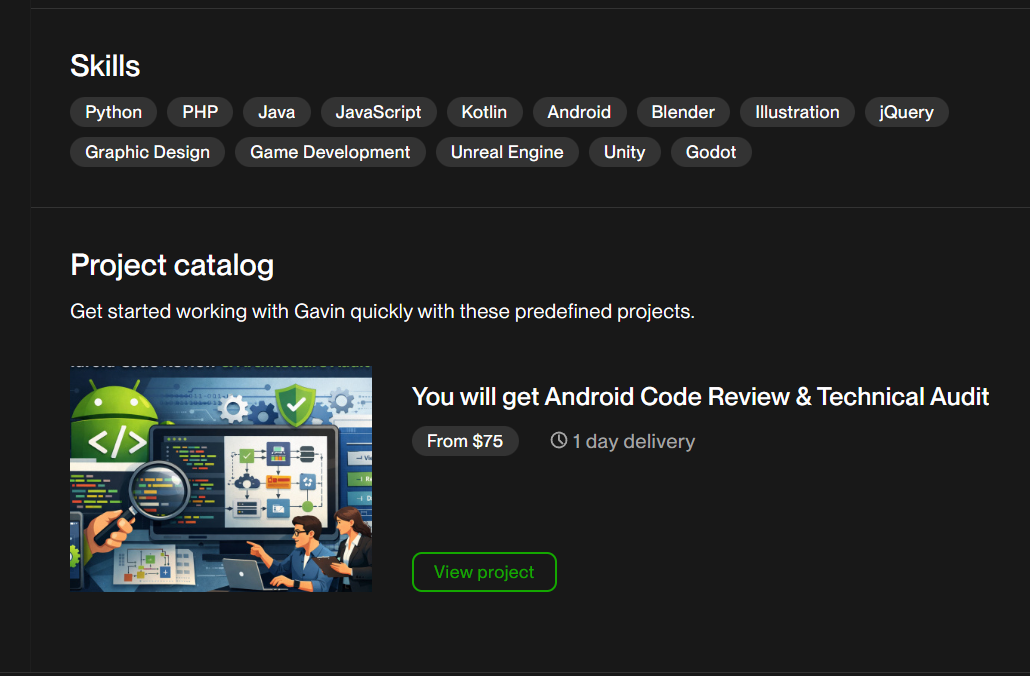The image size is (1030, 676).
Task: Select the JavaScript skill tag
Action: coord(378,112)
